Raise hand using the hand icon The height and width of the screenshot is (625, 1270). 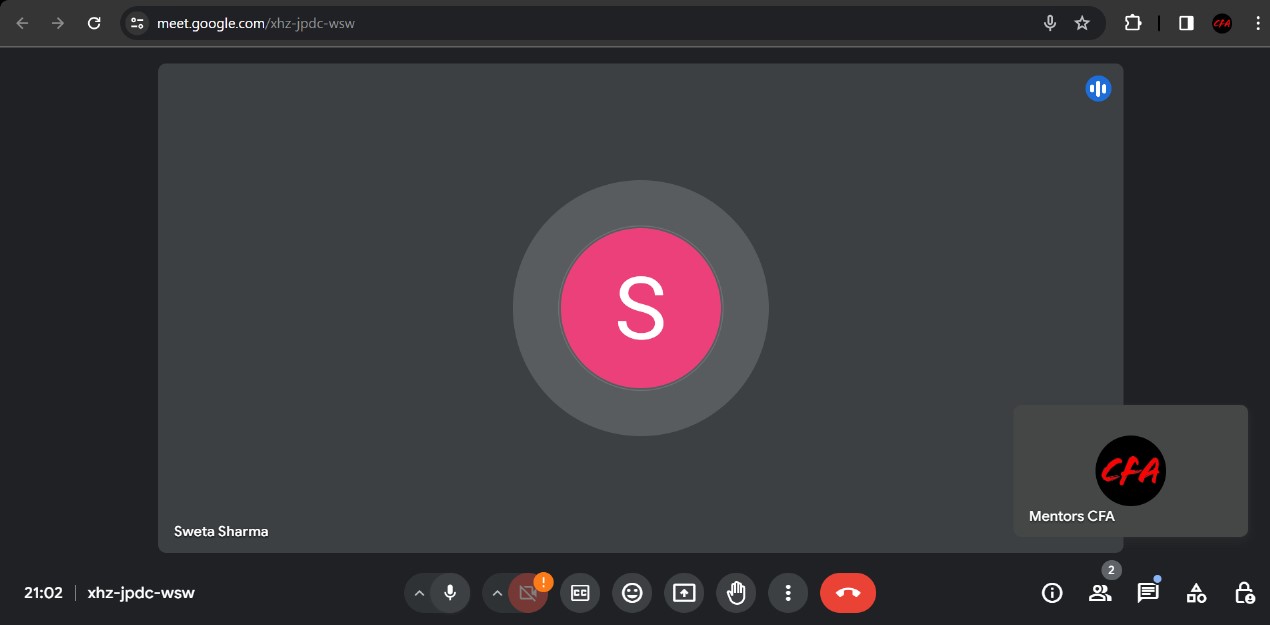(x=736, y=593)
